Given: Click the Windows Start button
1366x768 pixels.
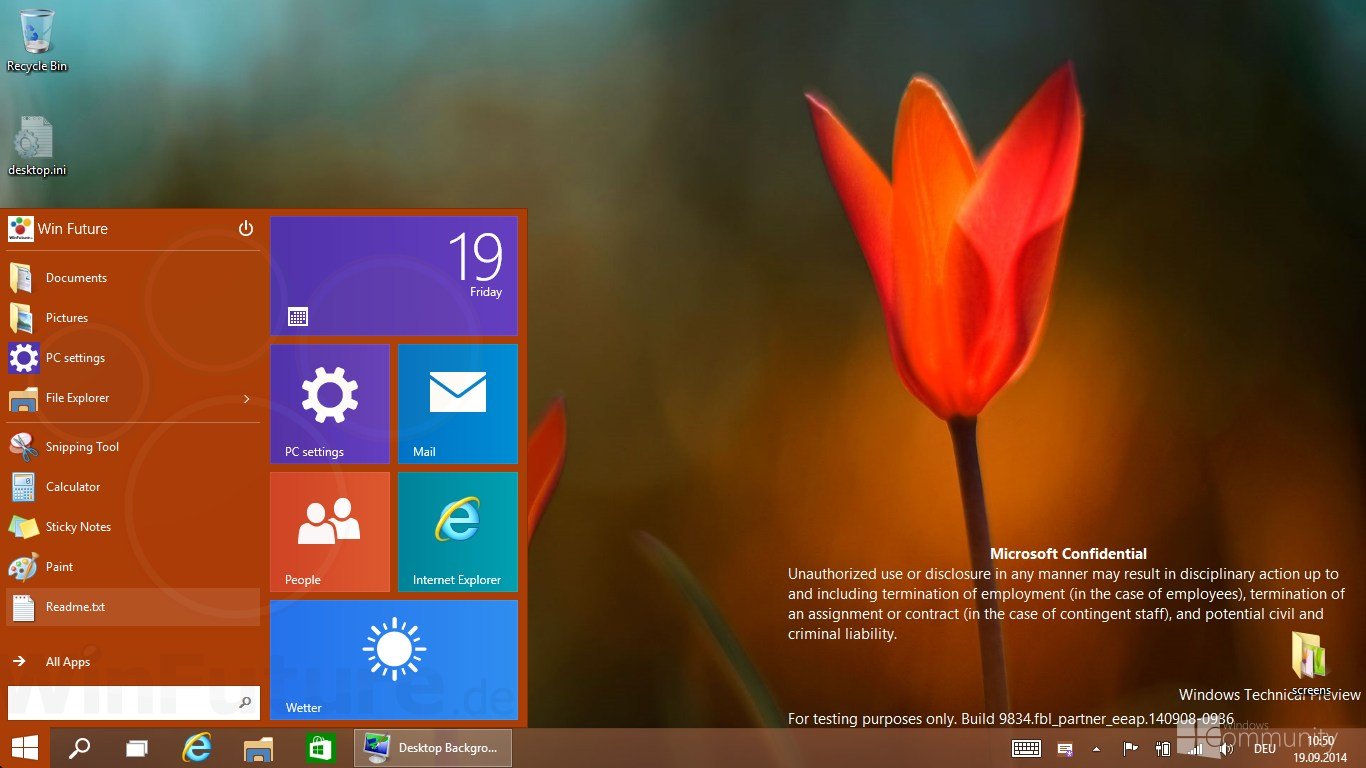Looking at the screenshot, I should [25, 748].
